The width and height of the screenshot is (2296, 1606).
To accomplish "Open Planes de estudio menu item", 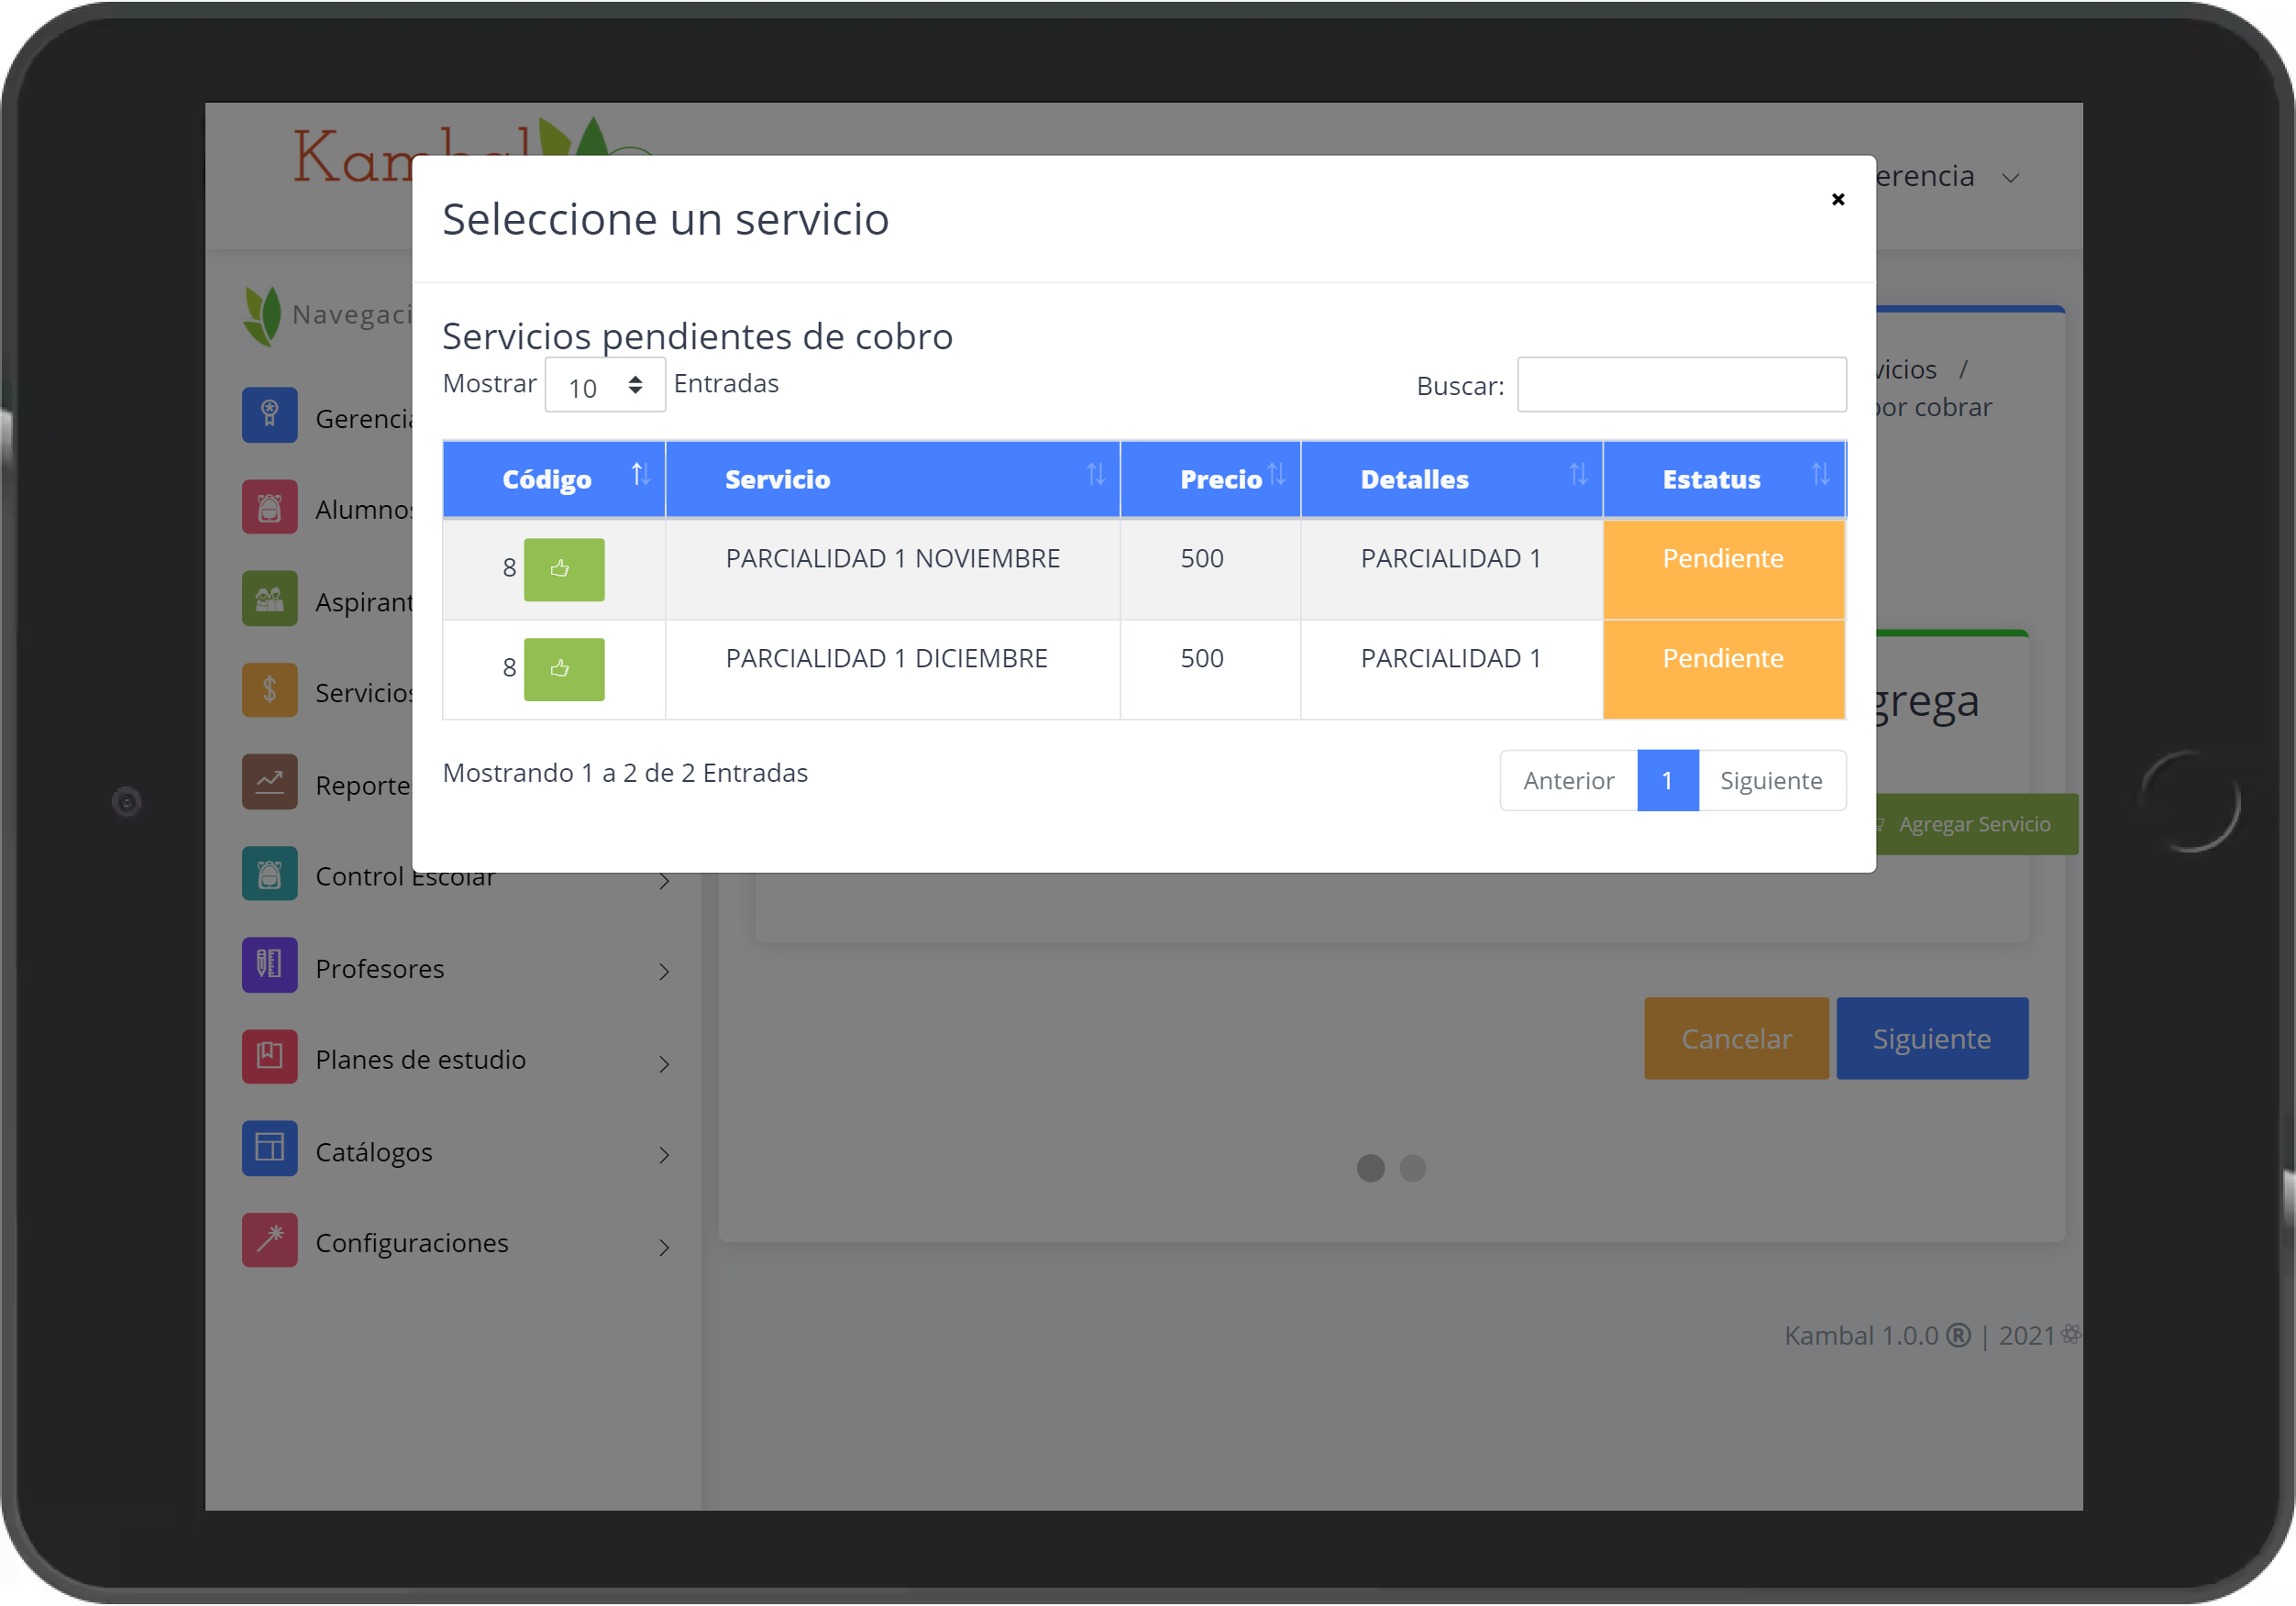I will (421, 1060).
